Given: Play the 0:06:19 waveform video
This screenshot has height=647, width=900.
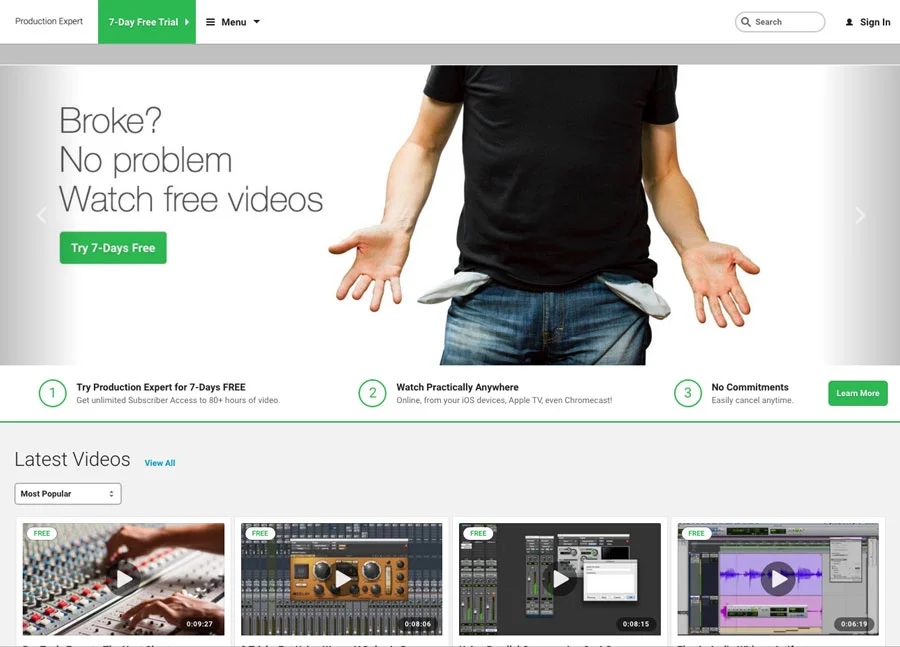Looking at the screenshot, I should (x=778, y=579).
